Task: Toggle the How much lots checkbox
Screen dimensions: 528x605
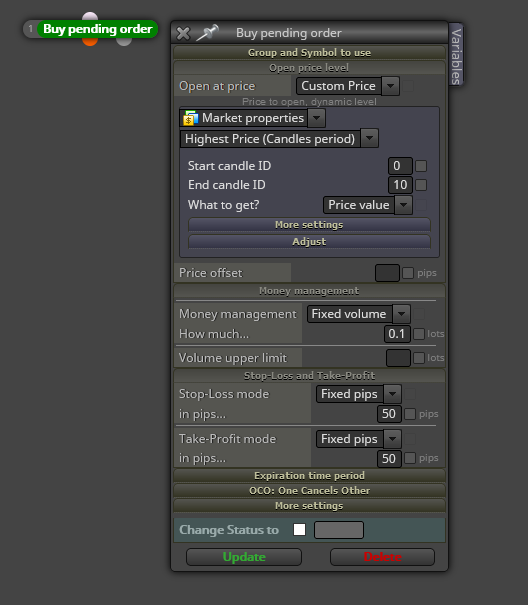Action: coord(419,334)
